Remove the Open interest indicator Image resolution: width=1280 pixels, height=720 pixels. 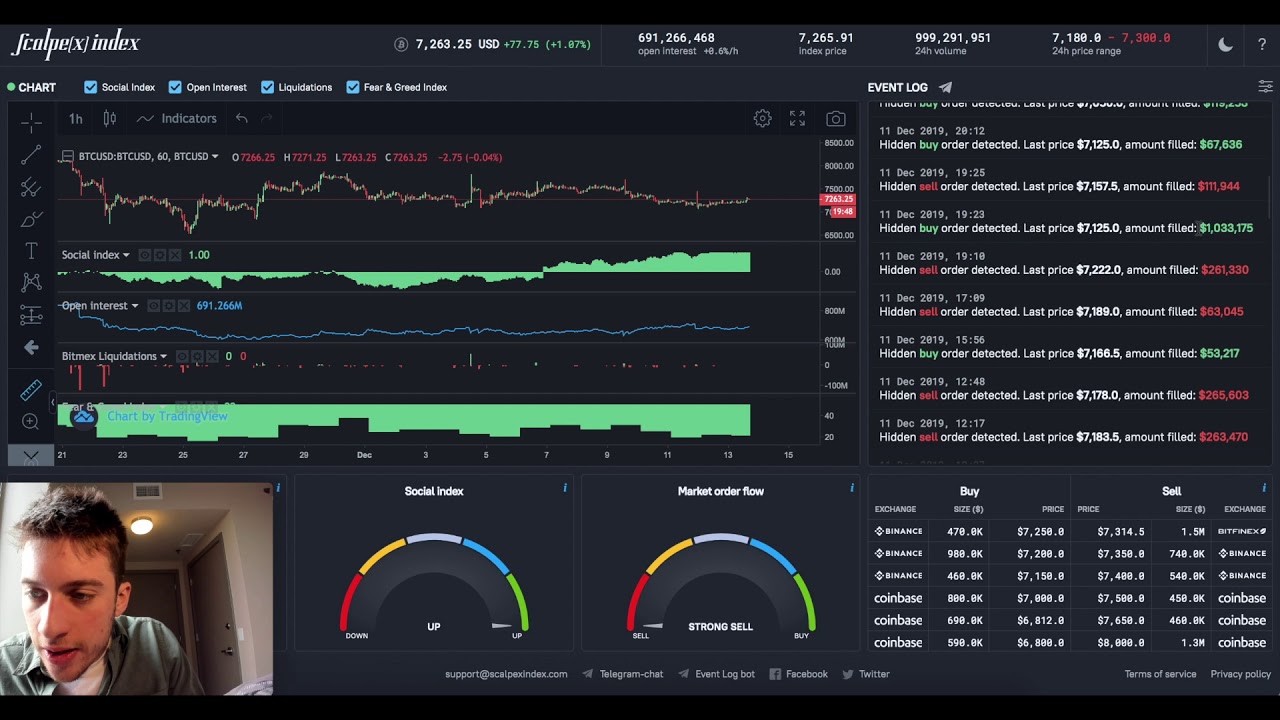coord(183,306)
